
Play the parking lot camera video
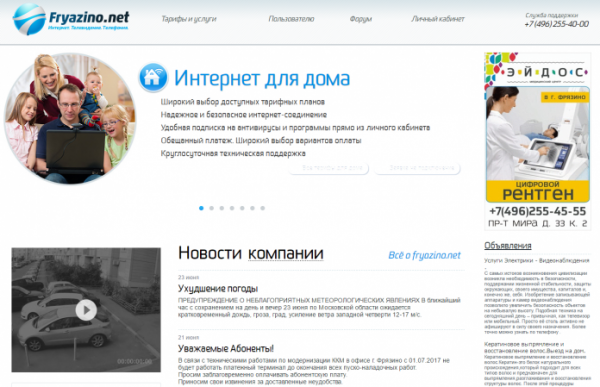(x=86, y=310)
